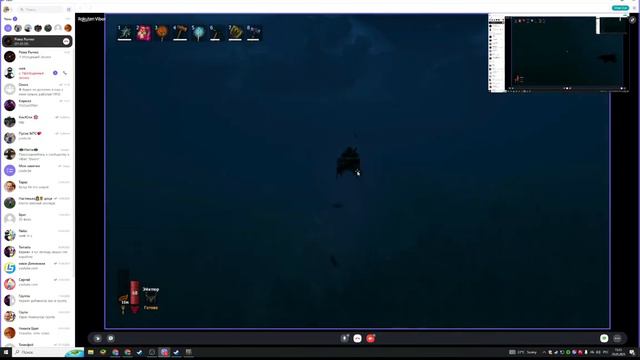Click the white hang-up button in the call bar
The image size is (640, 360).
click(358, 338)
